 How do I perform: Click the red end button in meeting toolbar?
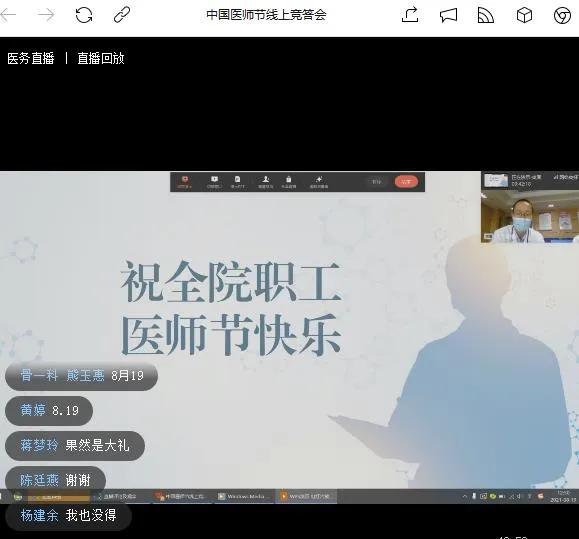(406, 182)
